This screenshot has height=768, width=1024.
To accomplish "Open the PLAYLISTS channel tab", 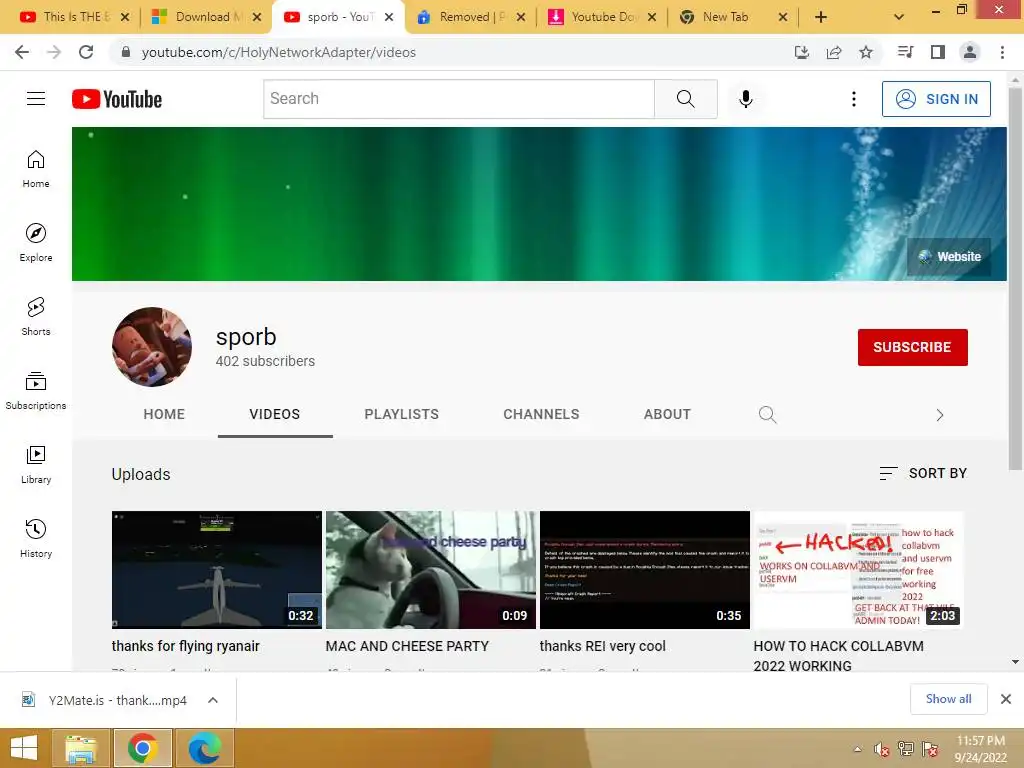I will 402,414.
